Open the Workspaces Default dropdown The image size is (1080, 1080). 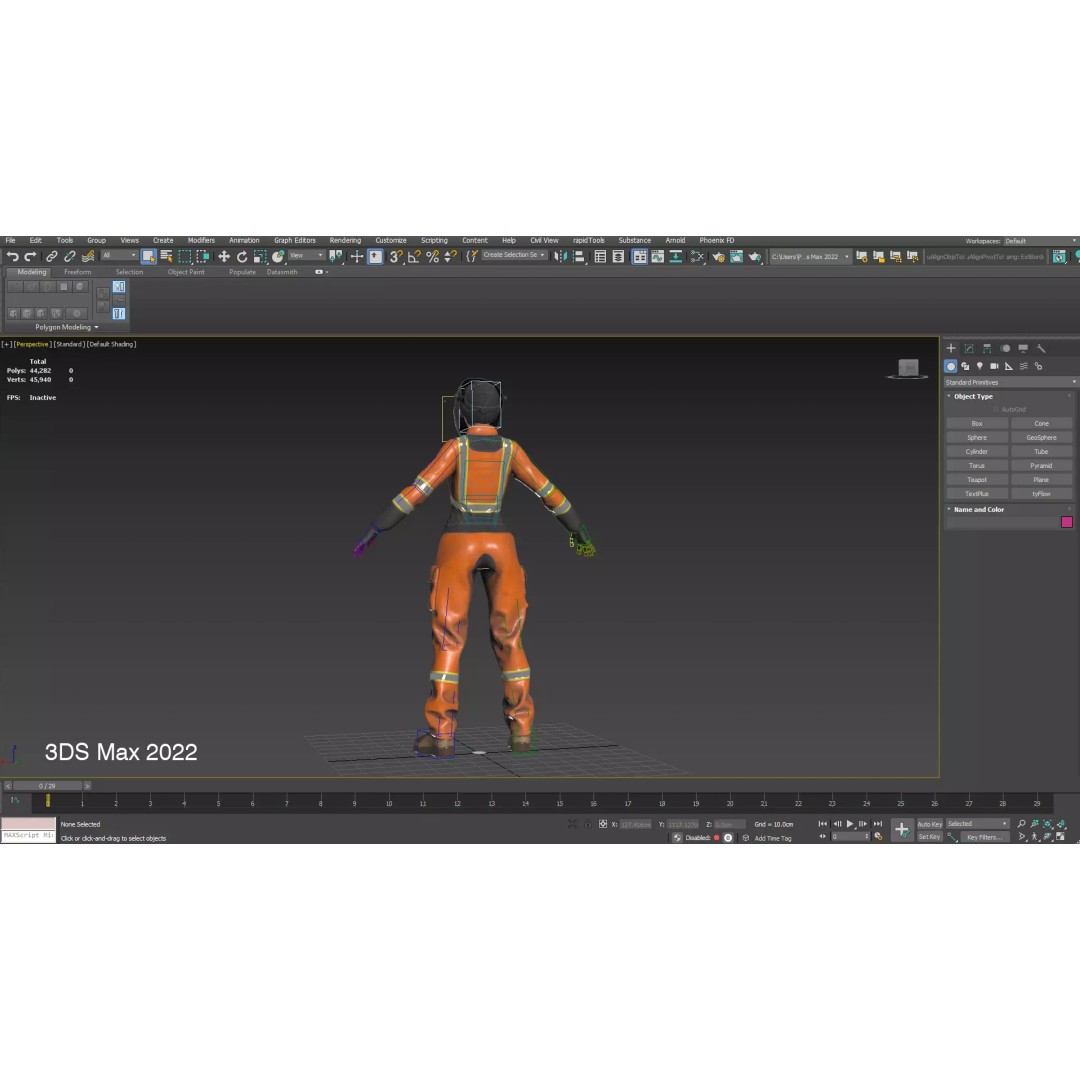1040,241
